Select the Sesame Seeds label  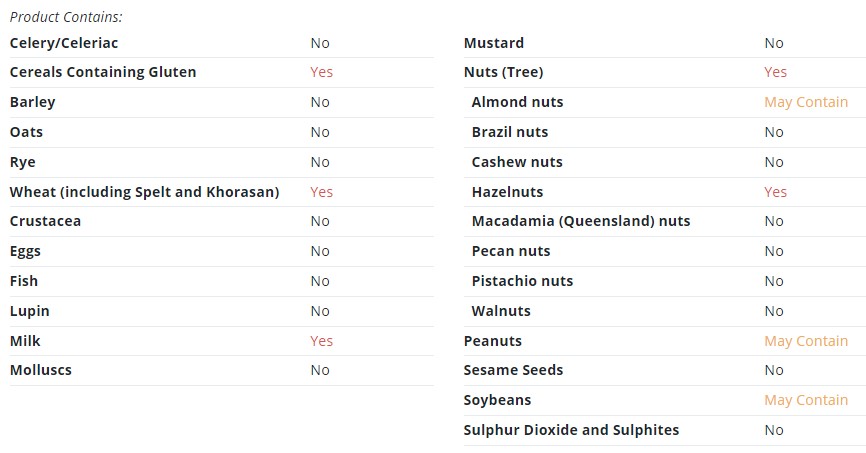click(x=513, y=370)
